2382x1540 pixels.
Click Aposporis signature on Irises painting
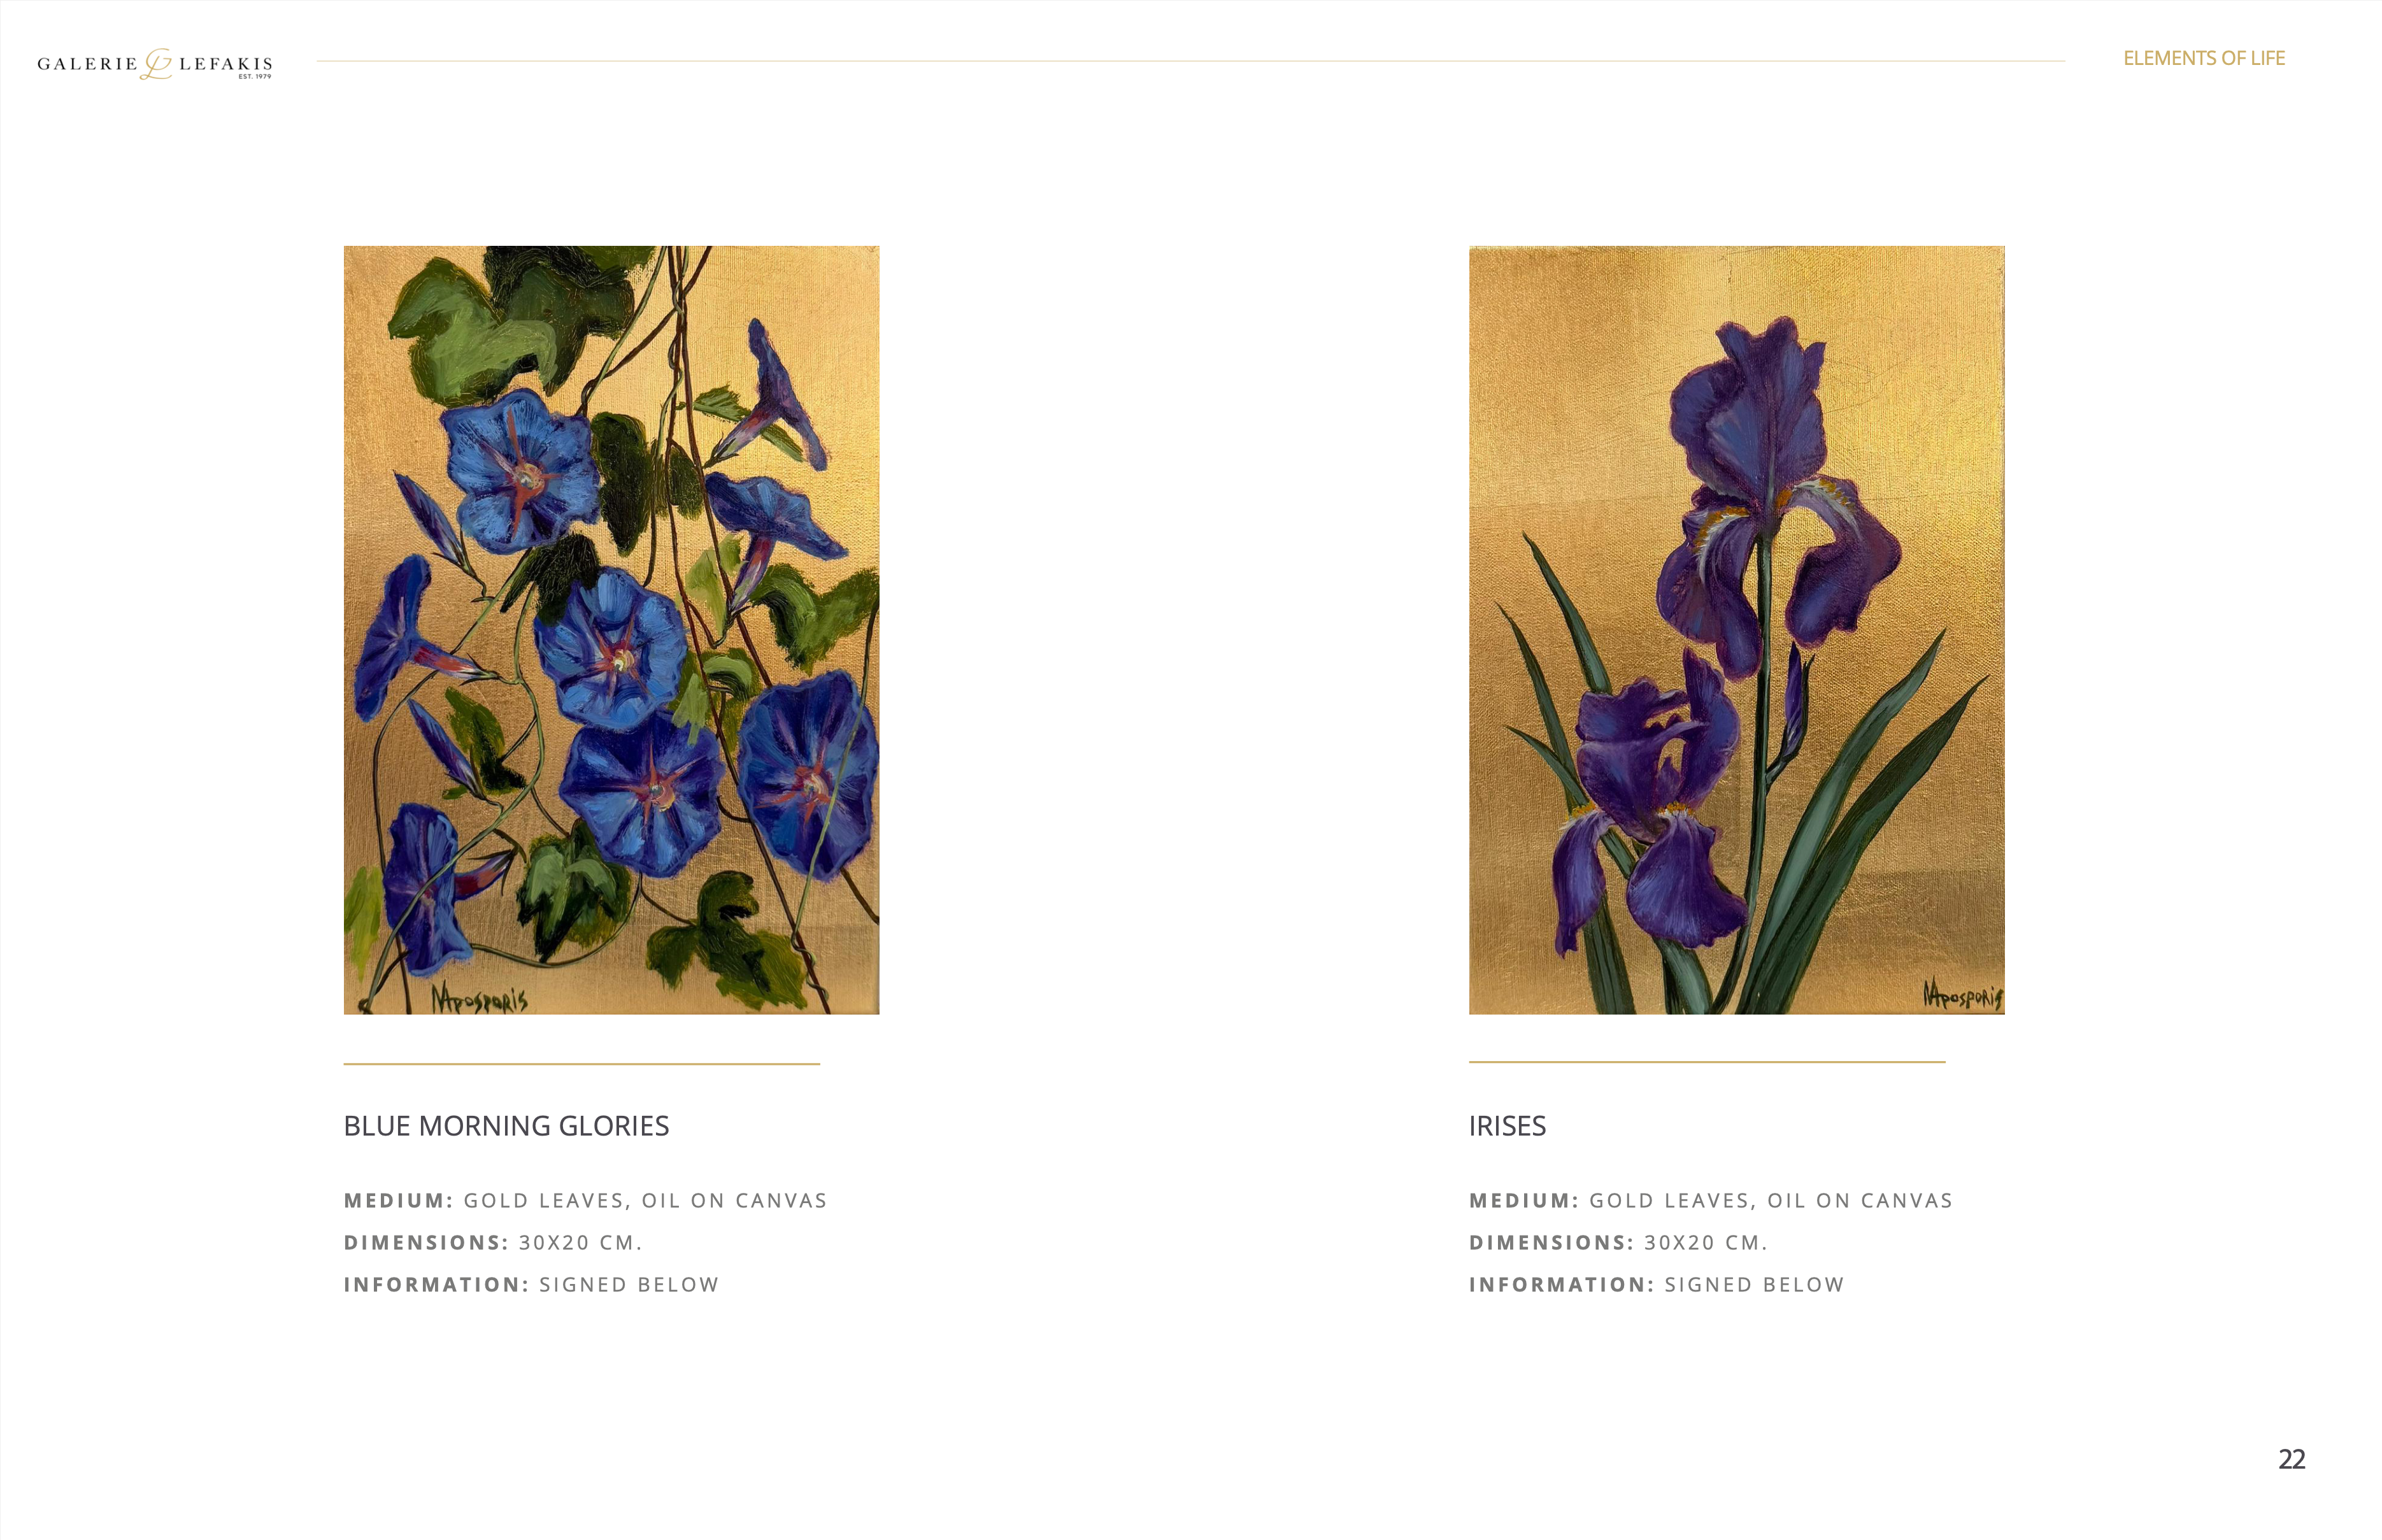pyautogui.click(x=1963, y=994)
